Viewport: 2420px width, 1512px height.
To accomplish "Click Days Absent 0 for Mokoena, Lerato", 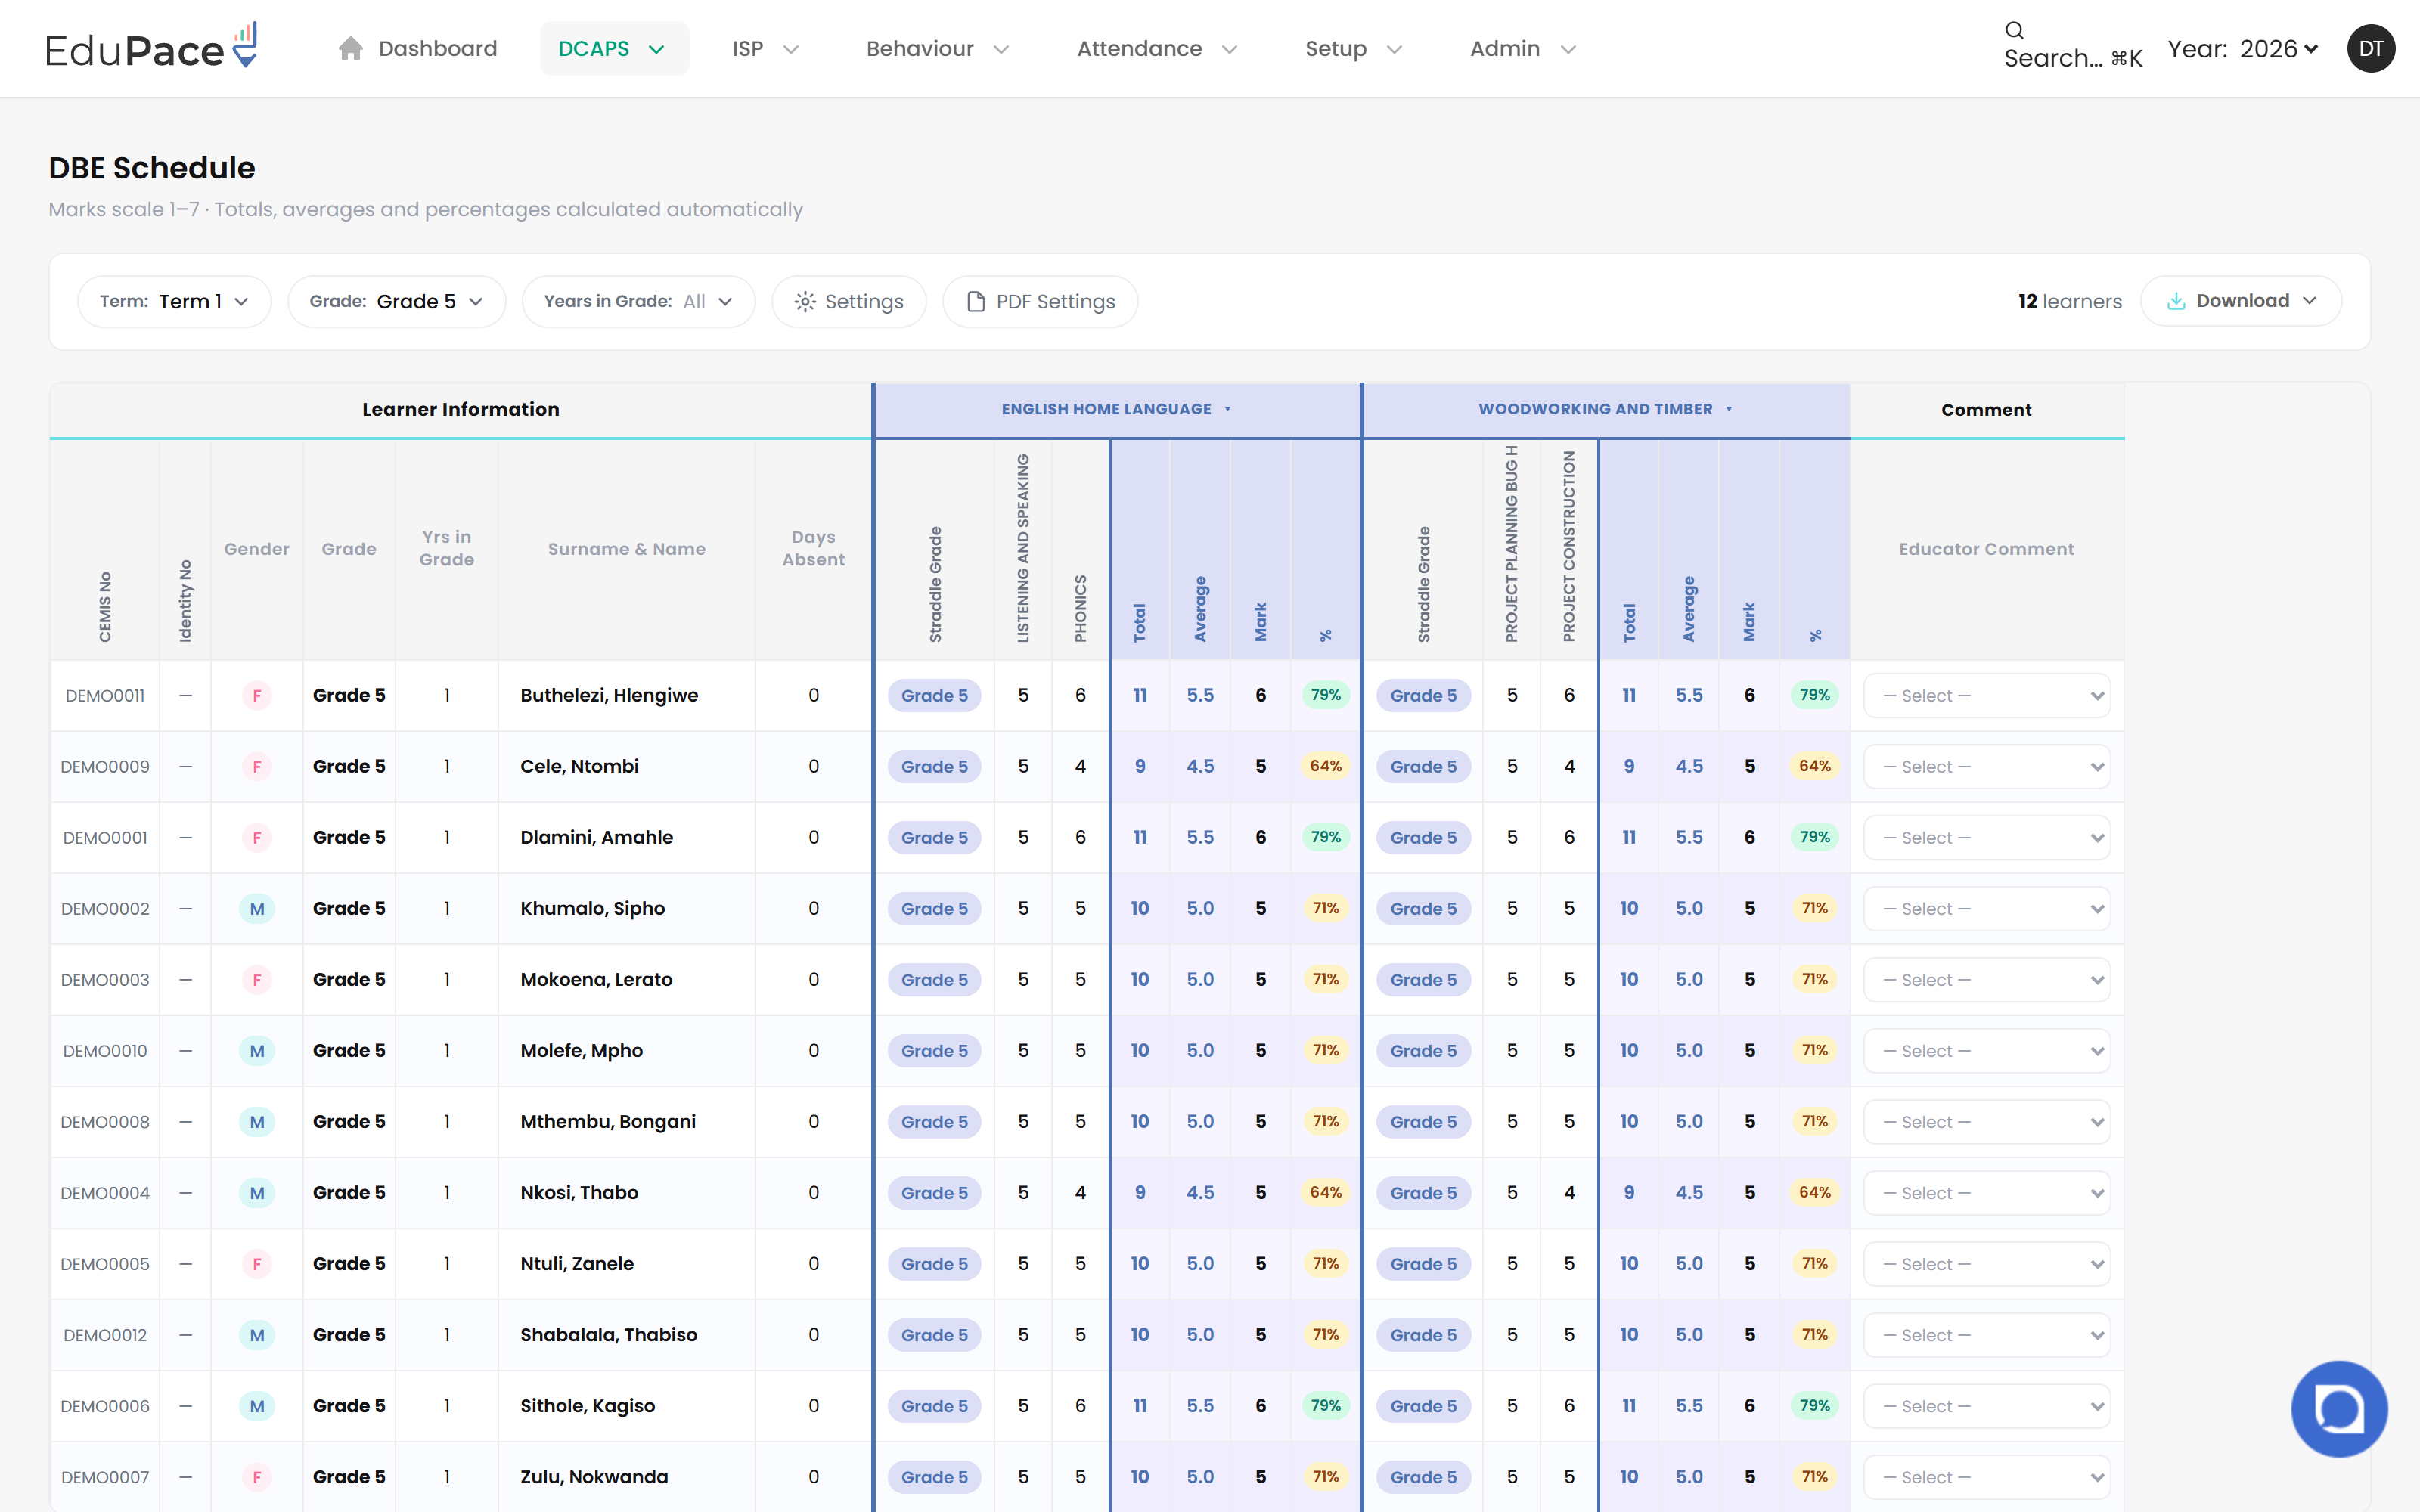I will pos(813,979).
